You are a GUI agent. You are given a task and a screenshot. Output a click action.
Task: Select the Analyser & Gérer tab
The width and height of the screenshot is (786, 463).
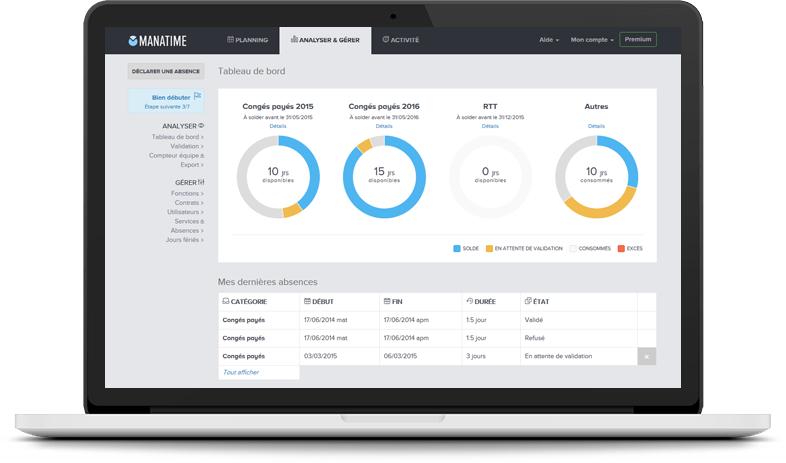(325, 40)
